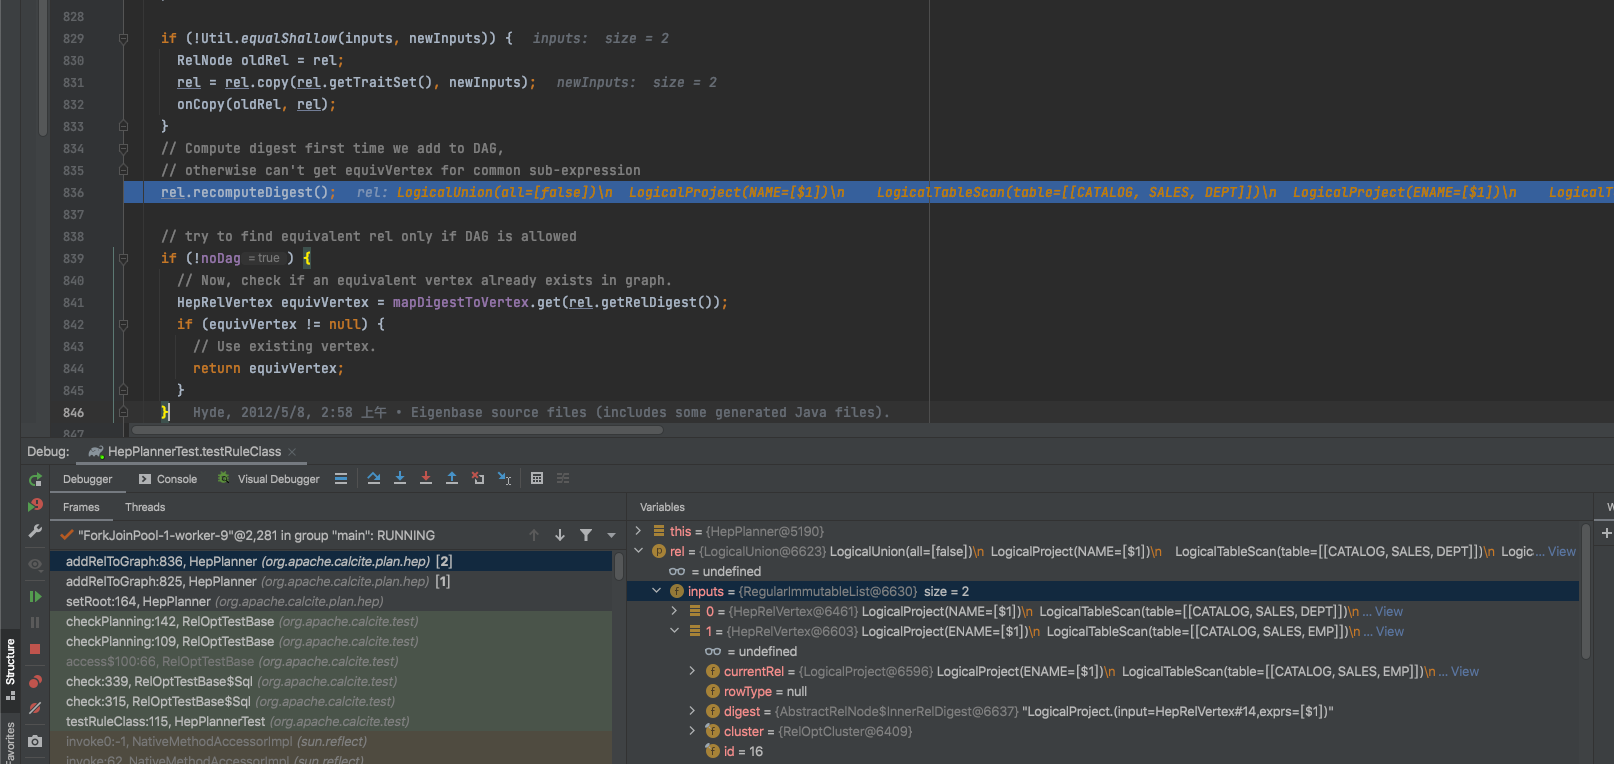Select frame testRuleClass:115, HepPlannerTest
Screen dimensions: 1614x764
[331, 721]
